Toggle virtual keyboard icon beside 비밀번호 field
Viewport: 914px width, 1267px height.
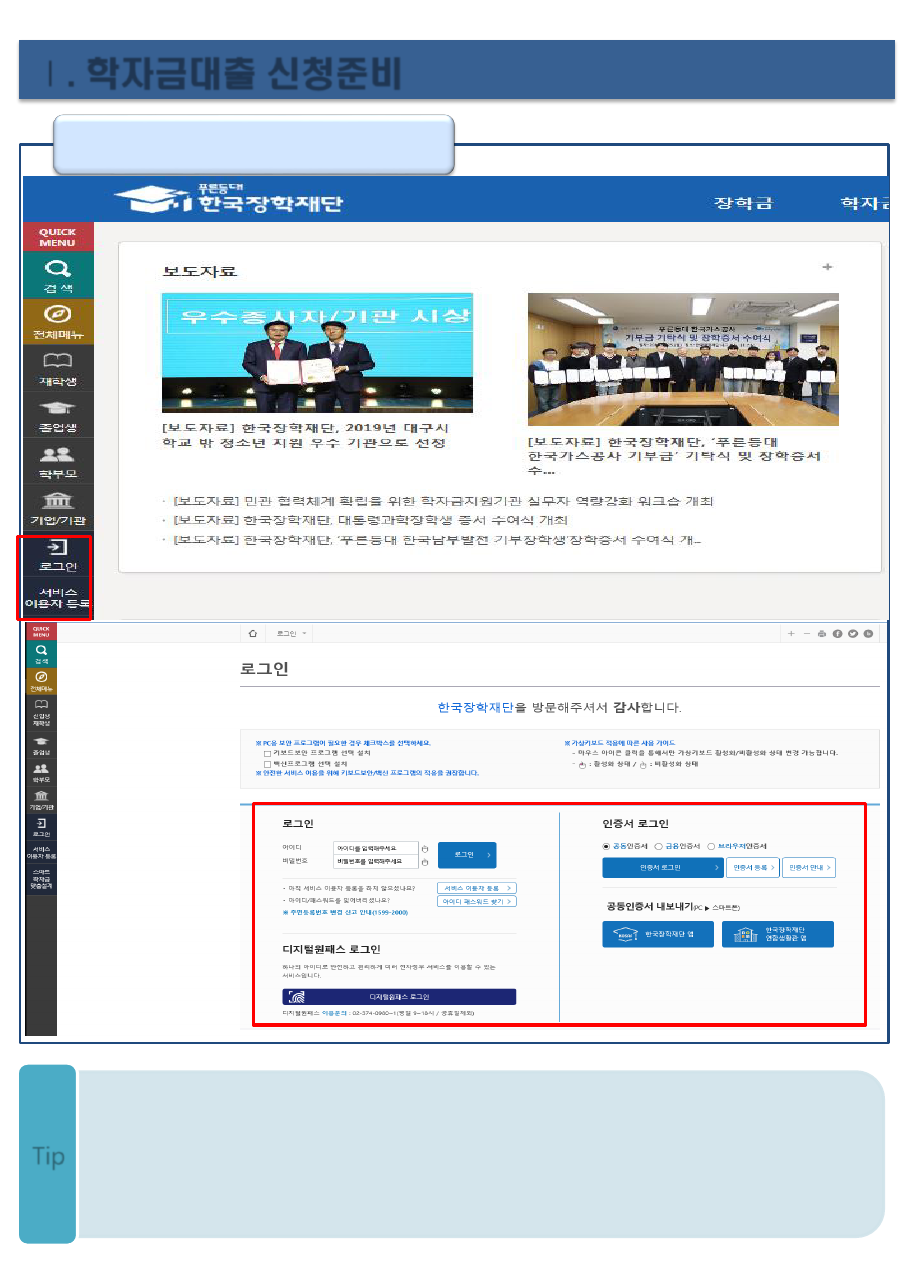click(424, 862)
